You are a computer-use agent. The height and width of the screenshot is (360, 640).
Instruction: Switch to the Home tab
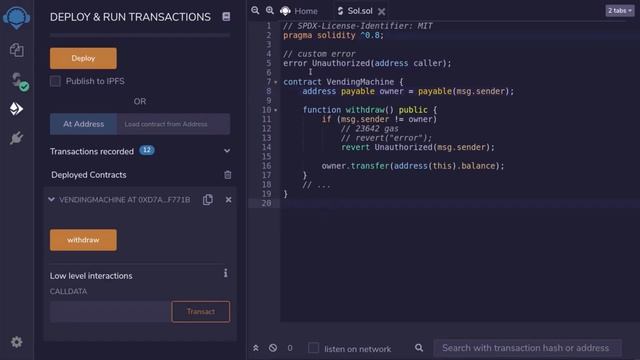tap(299, 11)
